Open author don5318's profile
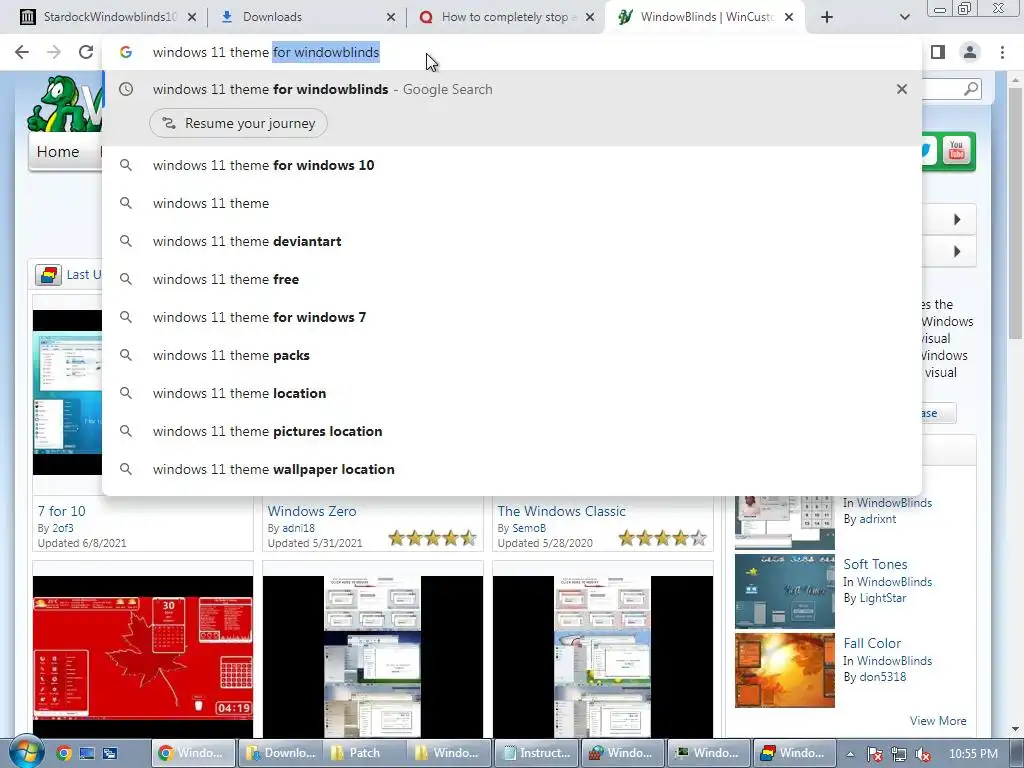 click(x=882, y=677)
